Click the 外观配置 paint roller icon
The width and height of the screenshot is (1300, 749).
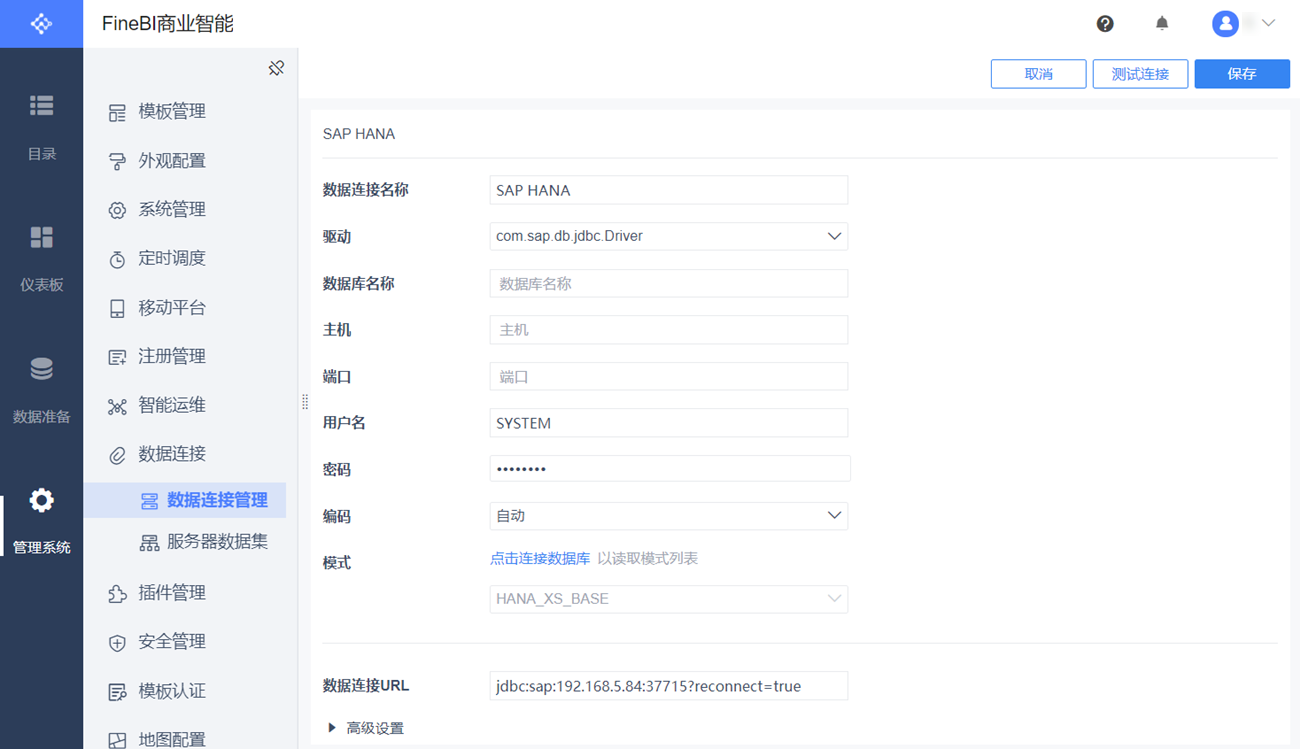117,161
